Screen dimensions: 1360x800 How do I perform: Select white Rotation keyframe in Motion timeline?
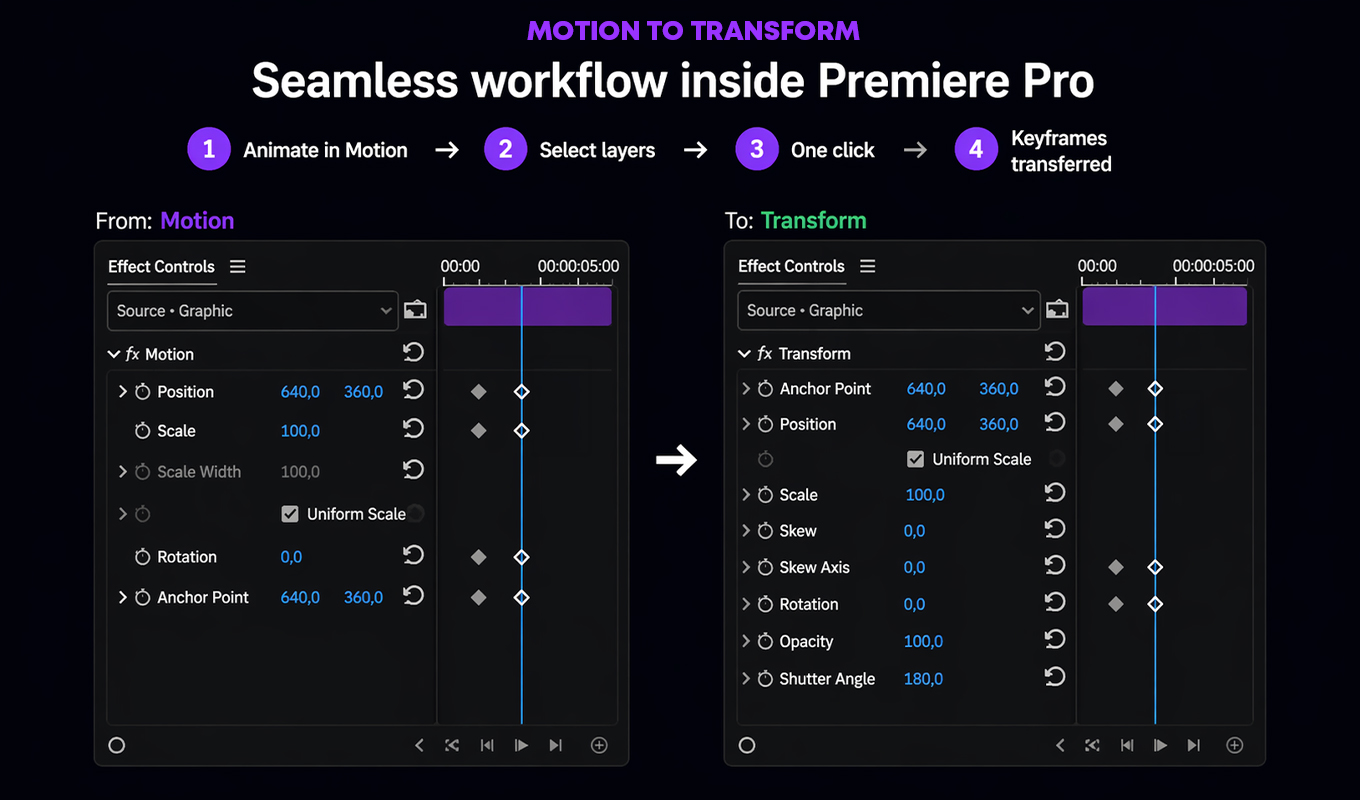(x=521, y=557)
